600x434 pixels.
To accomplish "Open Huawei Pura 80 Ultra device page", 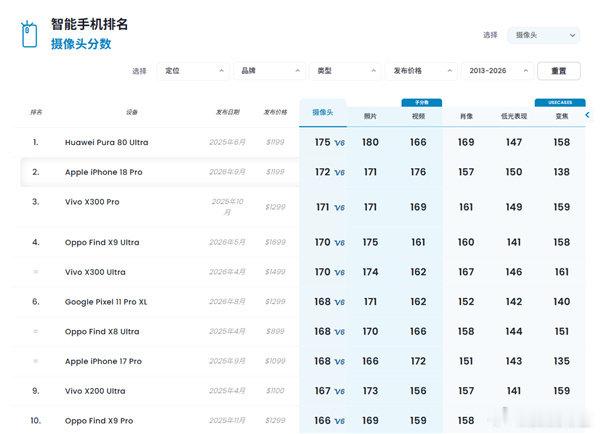I will (x=106, y=142).
